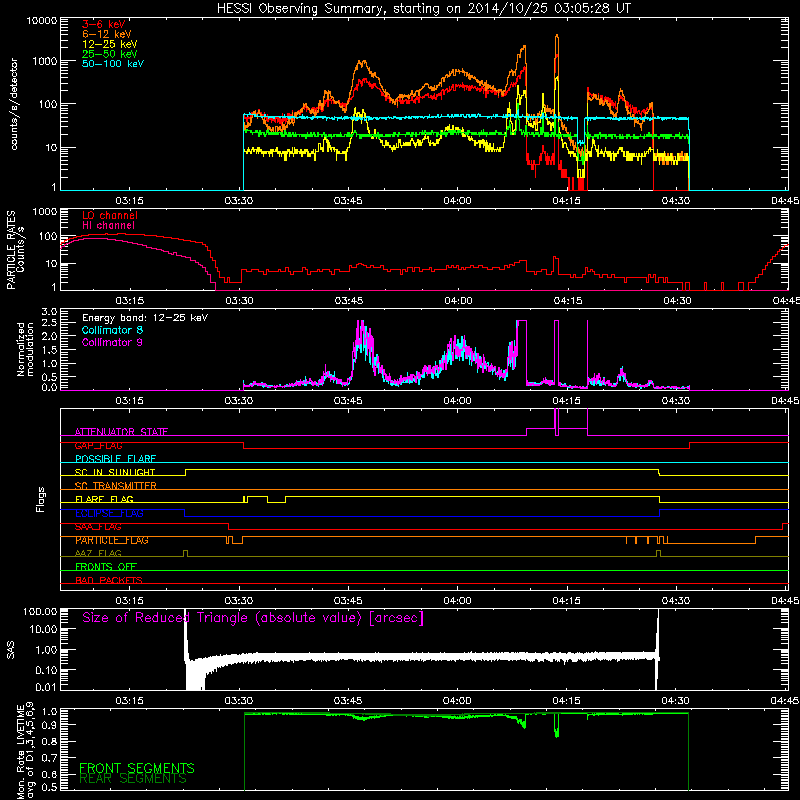Image resolution: width=800 pixels, height=800 pixels.
Task: Click the FRONTS_OFF flag label
Action: coord(106,567)
